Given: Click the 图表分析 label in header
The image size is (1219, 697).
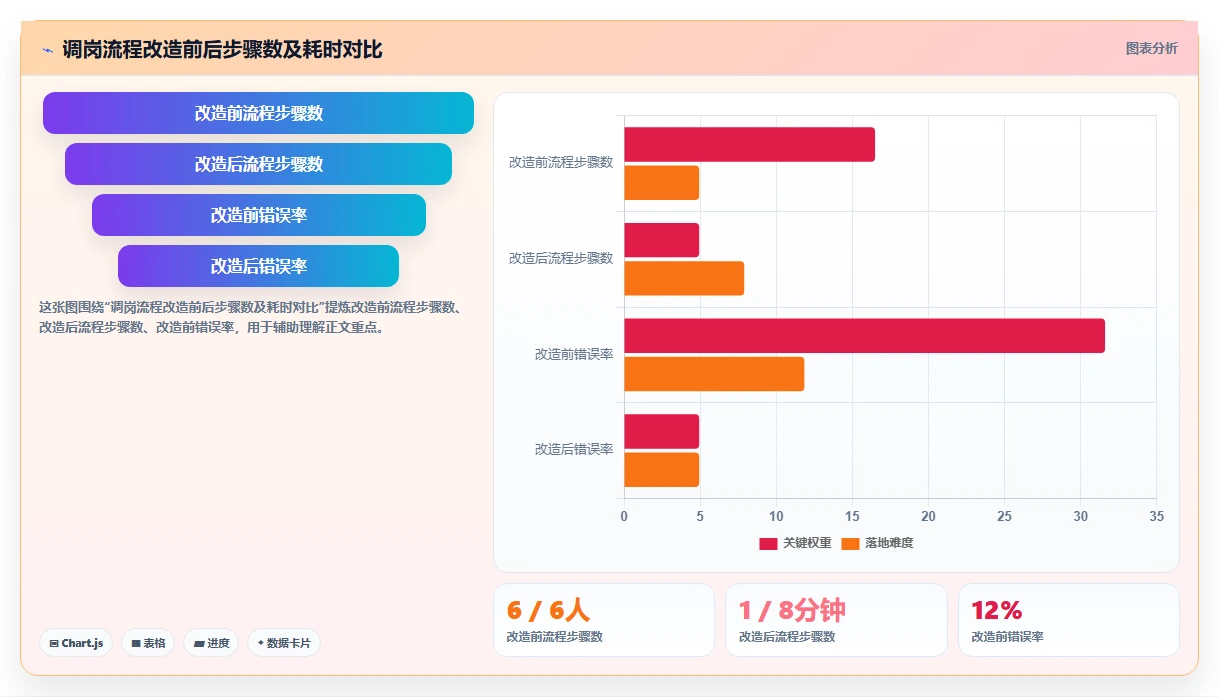Looking at the screenshot, I should 1151,48.
